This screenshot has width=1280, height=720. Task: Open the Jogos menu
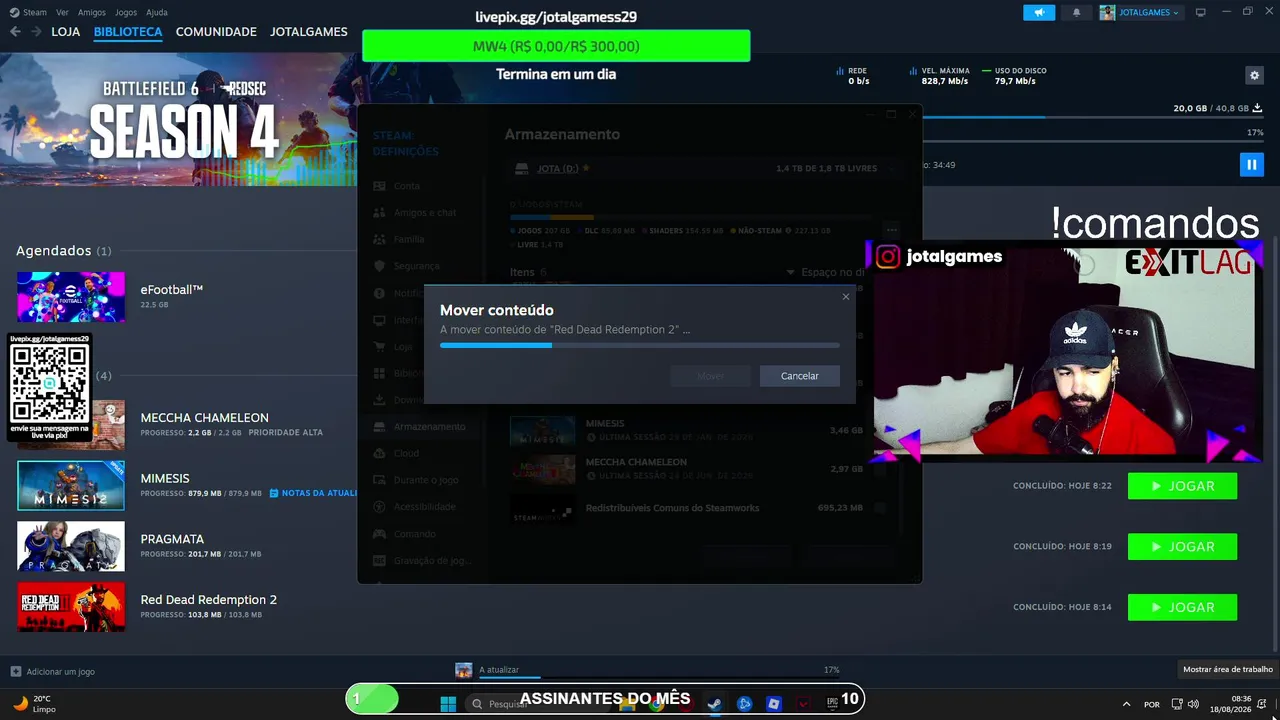coord(126,12)
